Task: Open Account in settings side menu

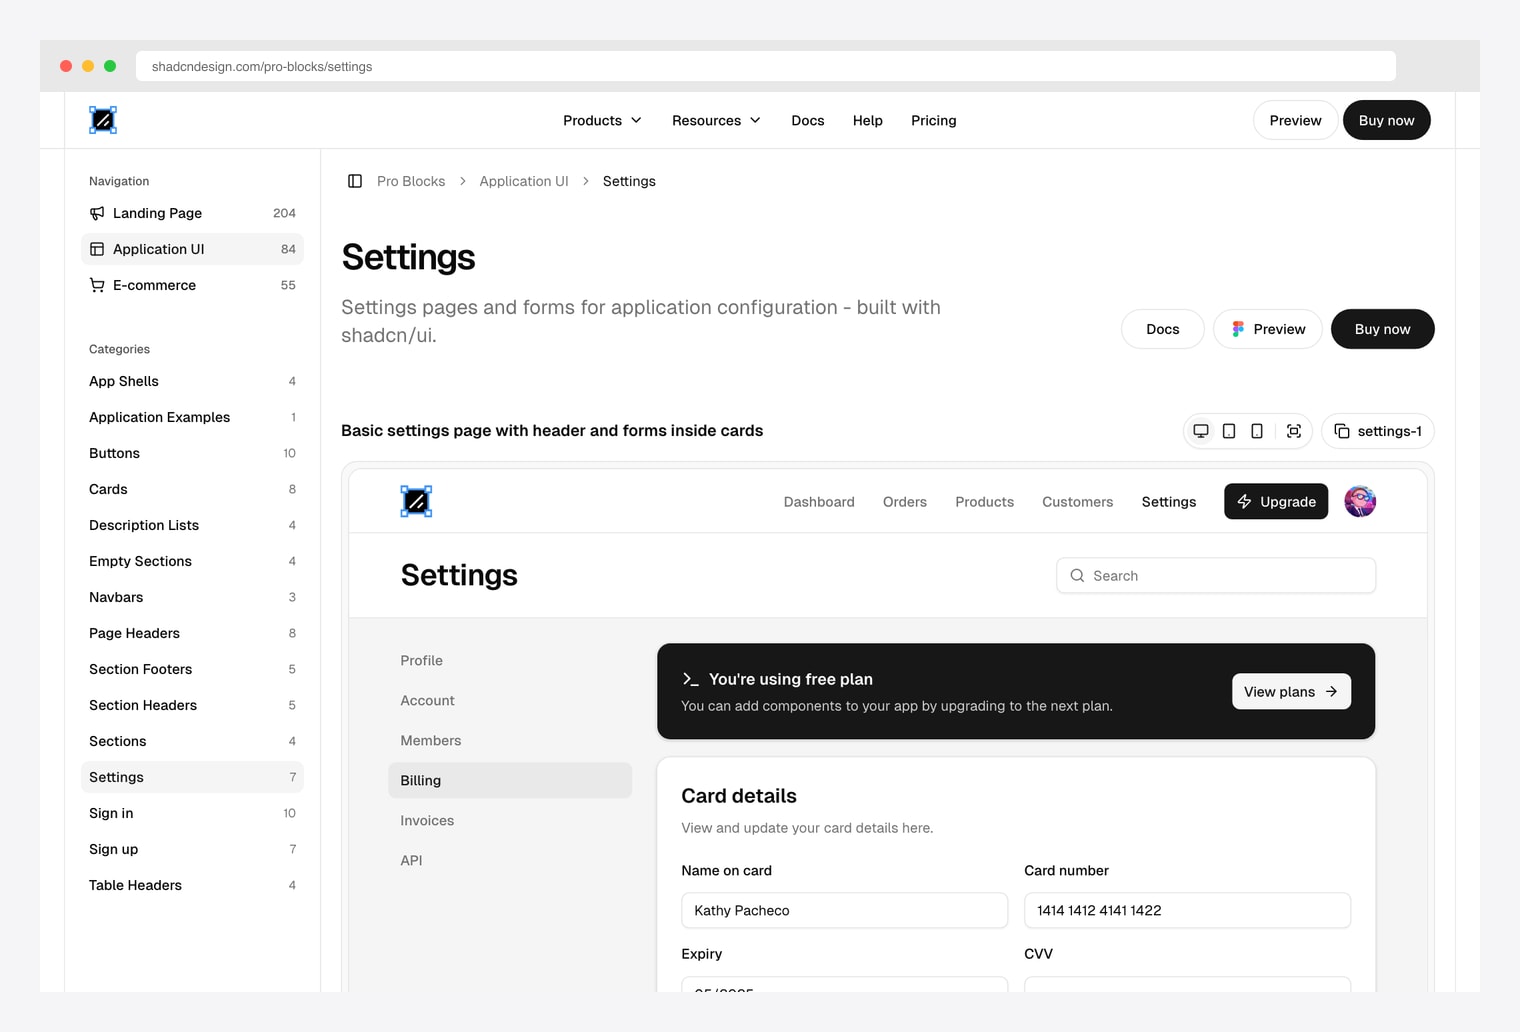Action: [510, 700]
